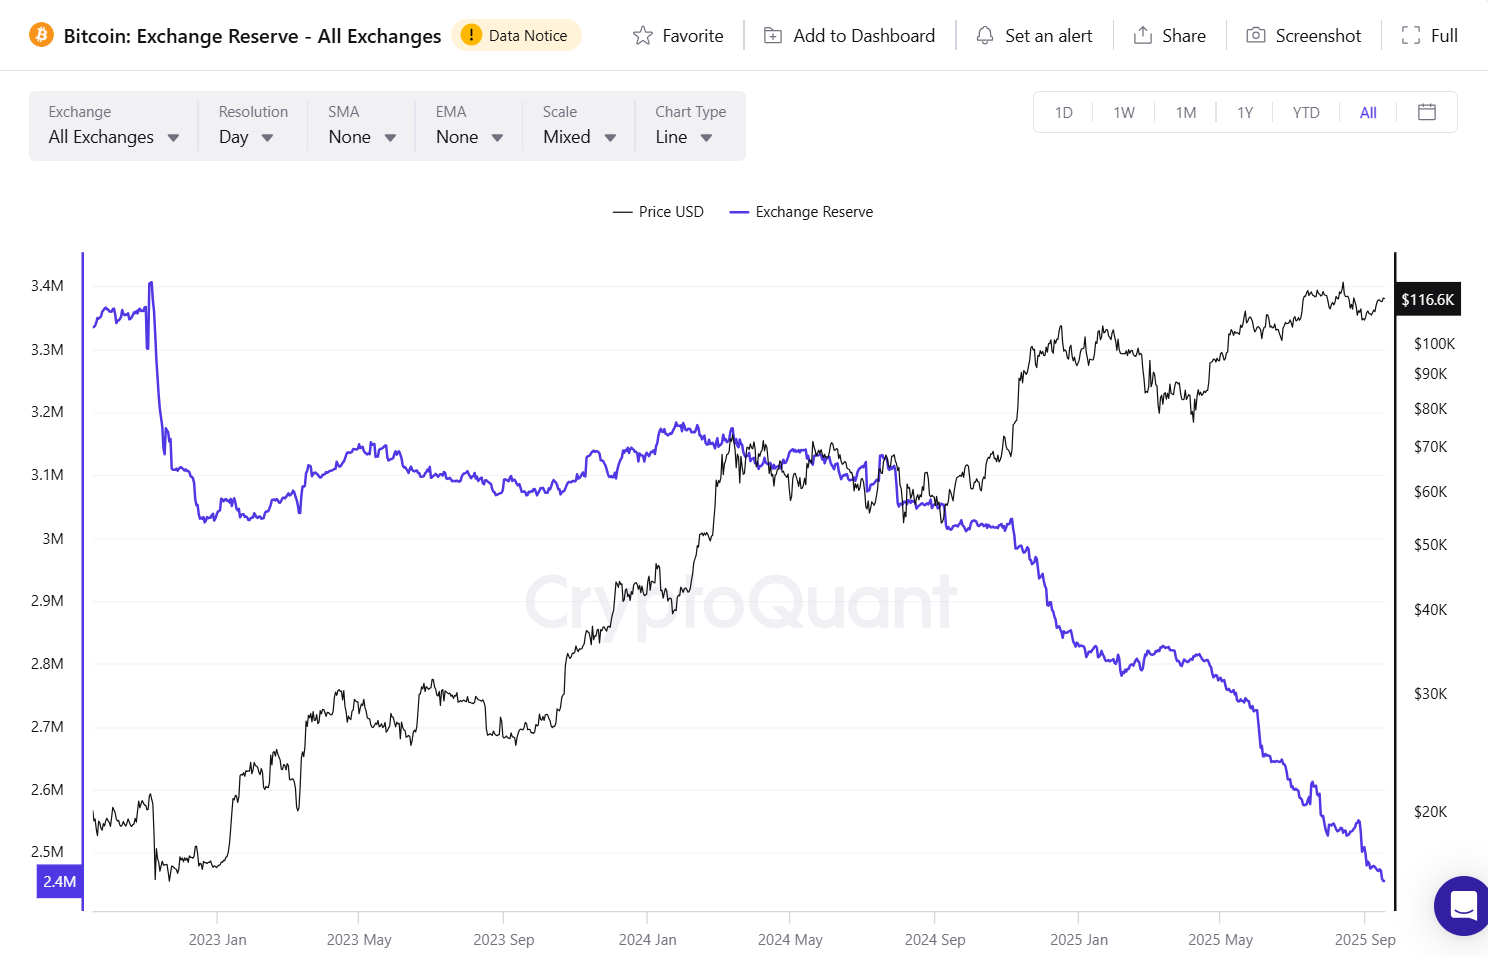The image size is (1488, 957).
Task: Expand the Exchange dropdown
Action: [x=113, y=137]
